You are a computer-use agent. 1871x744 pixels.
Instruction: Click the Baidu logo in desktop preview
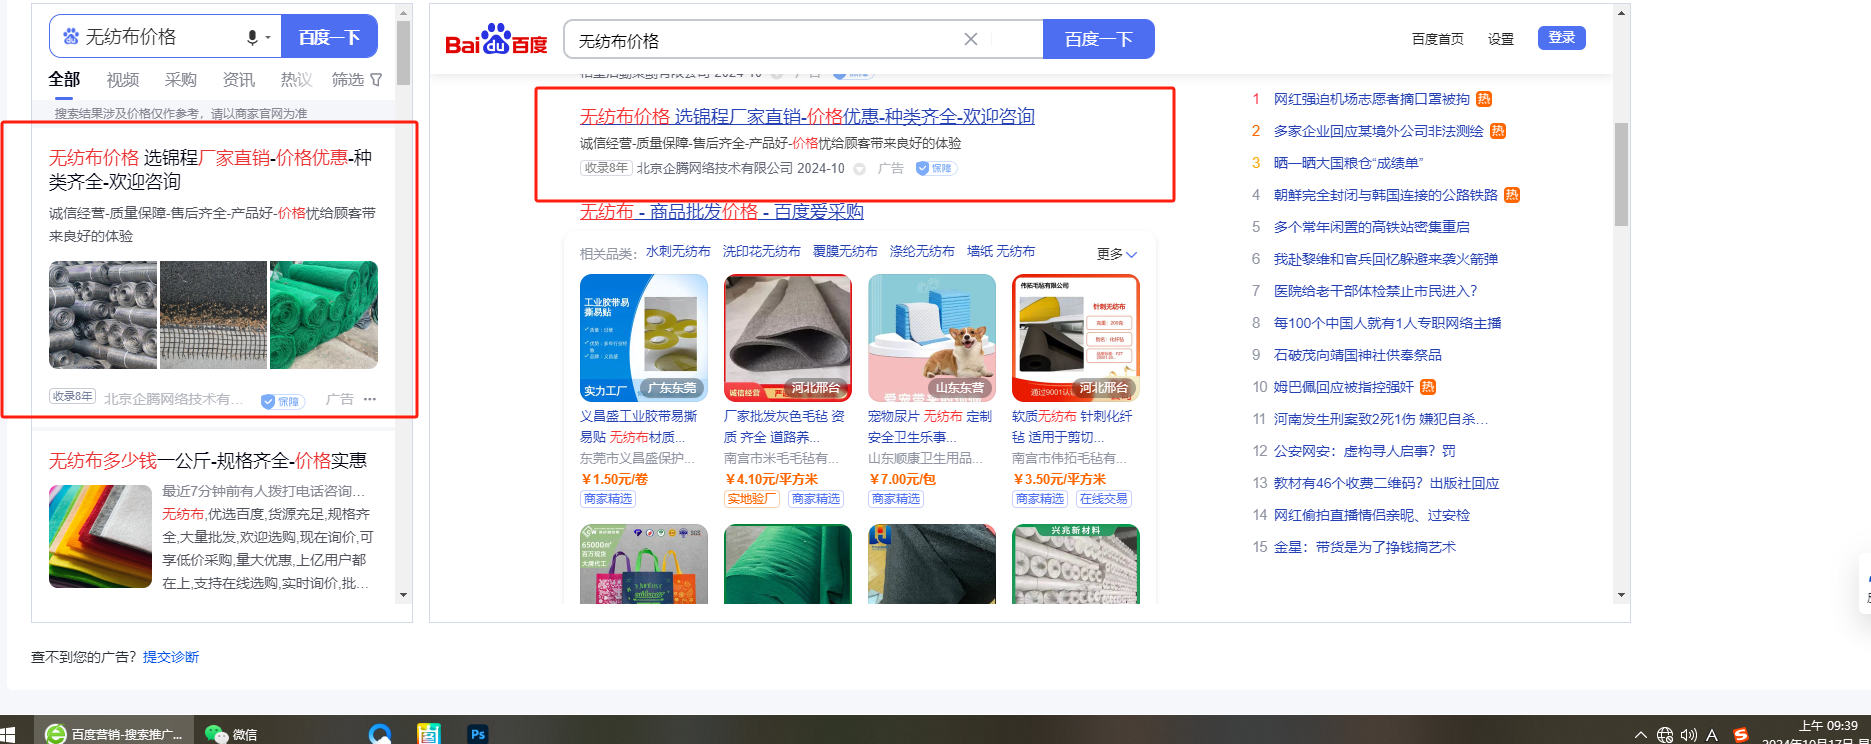click(496, 40)
